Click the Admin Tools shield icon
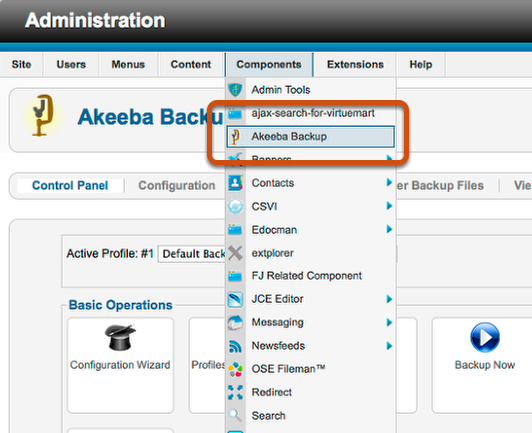 click(x=235, y=90)
